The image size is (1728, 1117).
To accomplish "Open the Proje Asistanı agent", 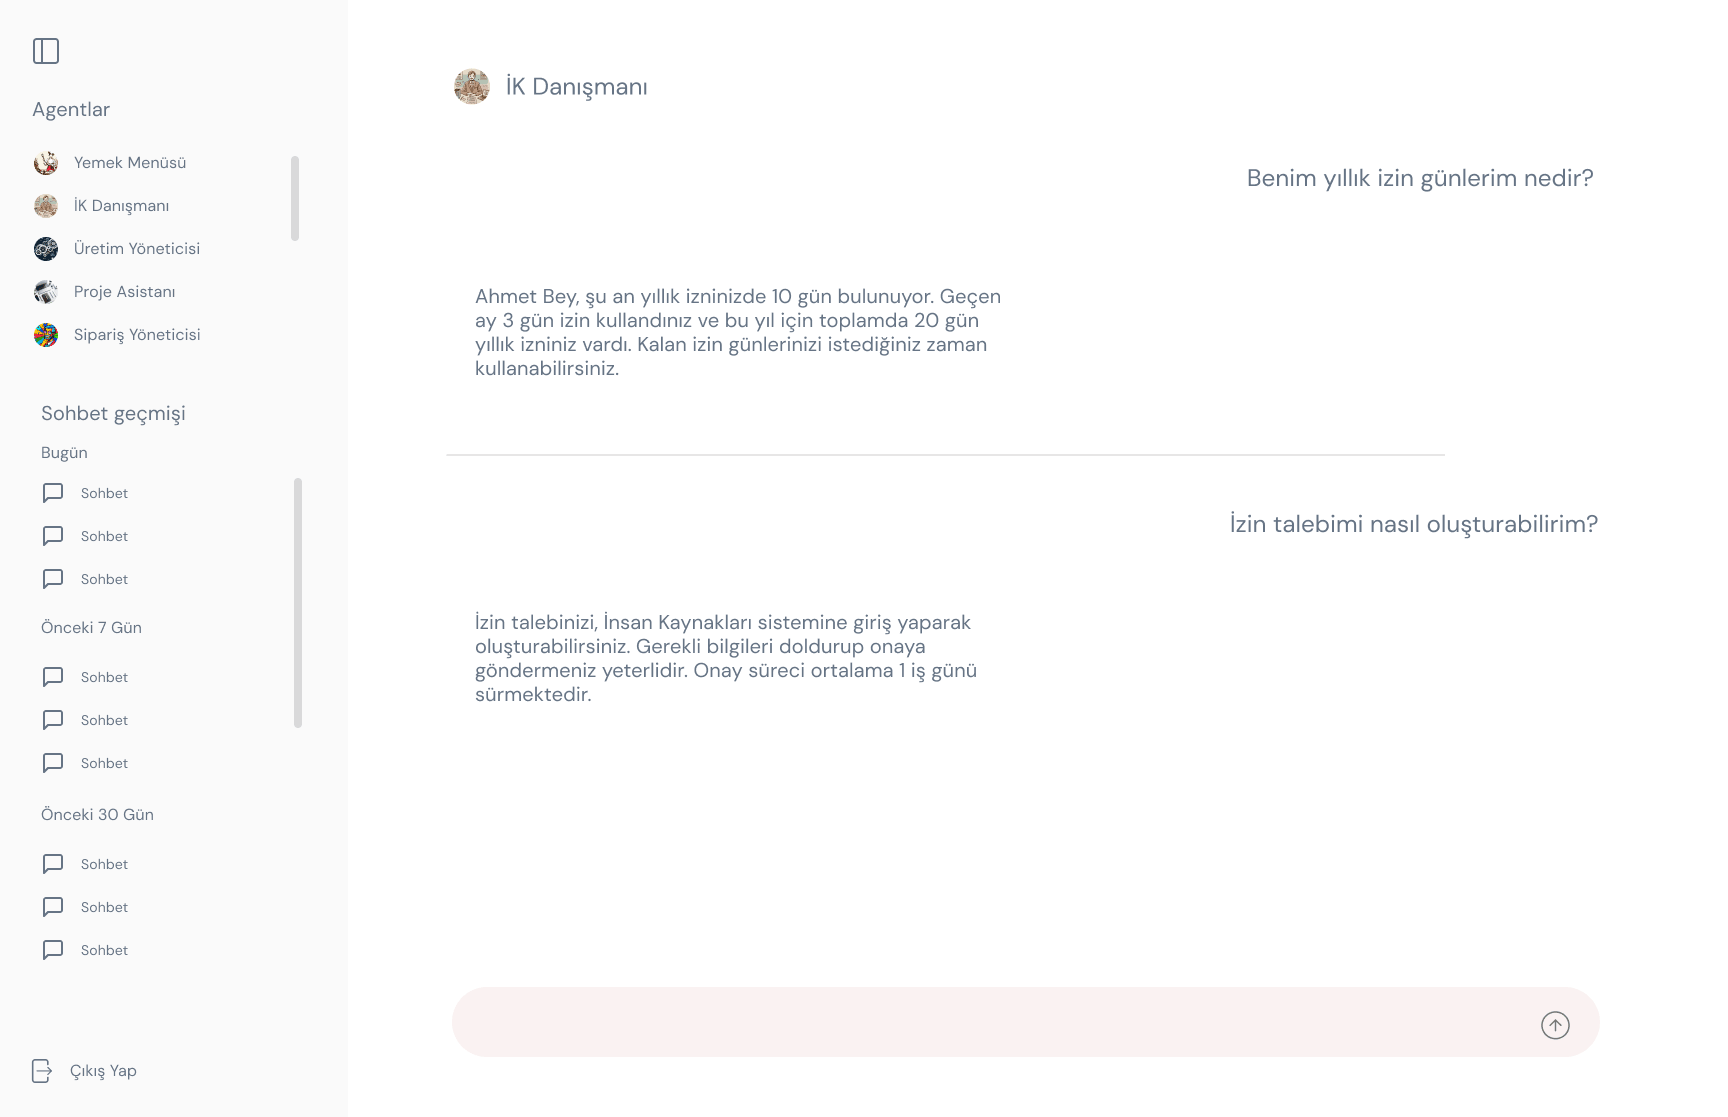I will coord(124,292).
